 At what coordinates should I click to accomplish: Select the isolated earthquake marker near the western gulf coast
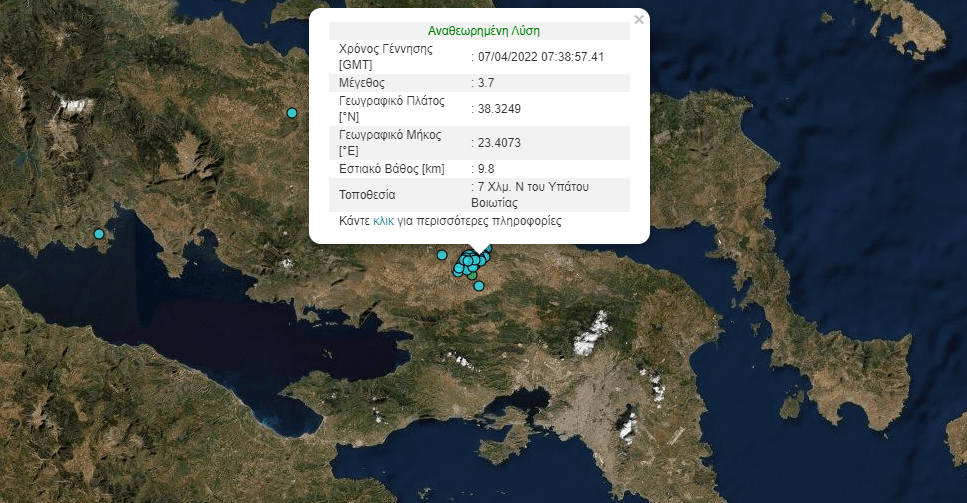(x=99, y=234)
